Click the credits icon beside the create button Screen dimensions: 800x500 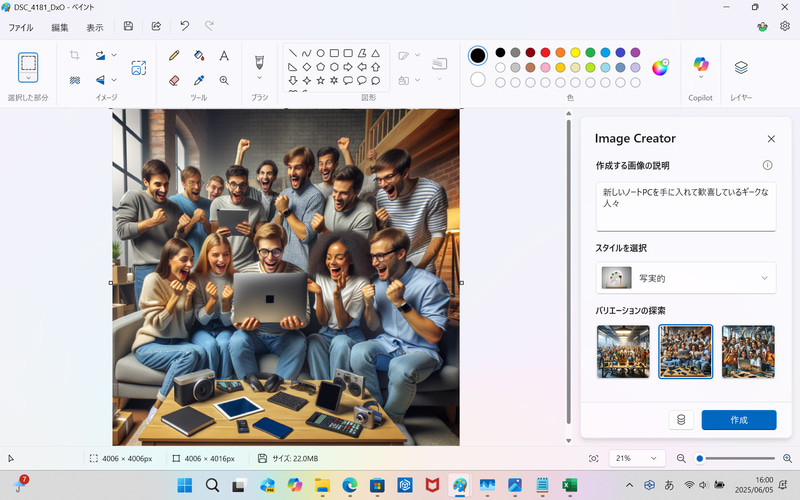coord(681,420)
